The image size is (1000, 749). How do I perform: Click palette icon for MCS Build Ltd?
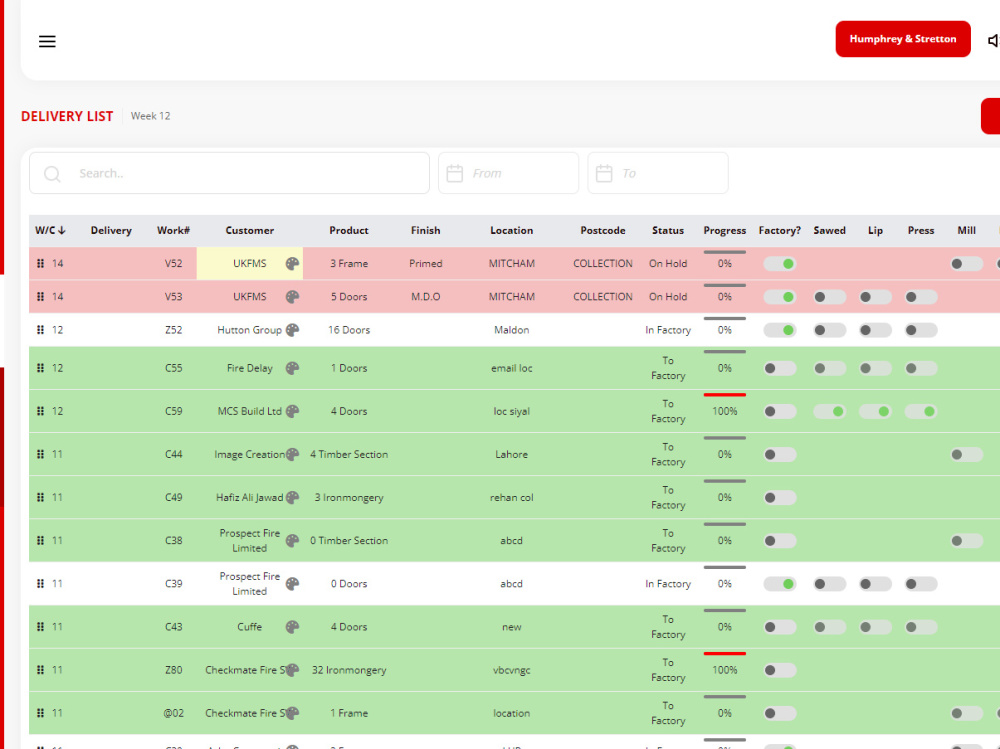(292, 412)
